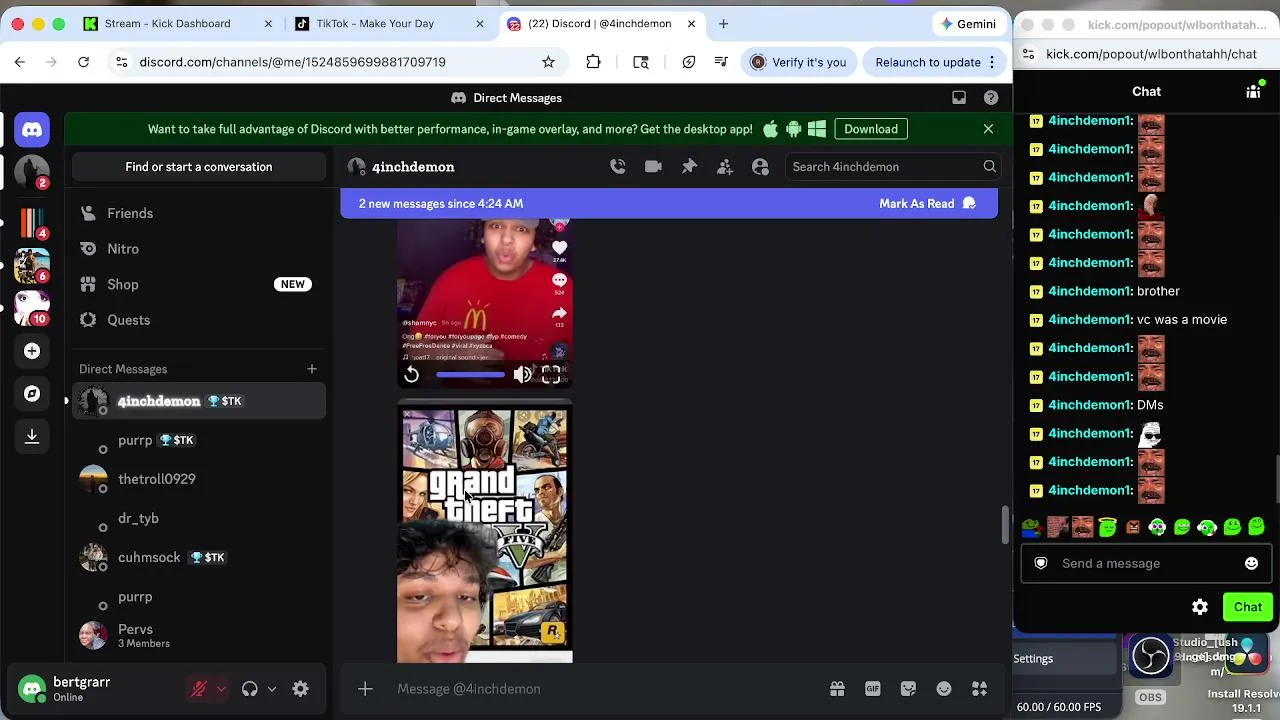Image resolution: width=1280 pixels, height=720 pixels.
Task: Click the Android app icon in banner
Action: [x=794, y=129]
